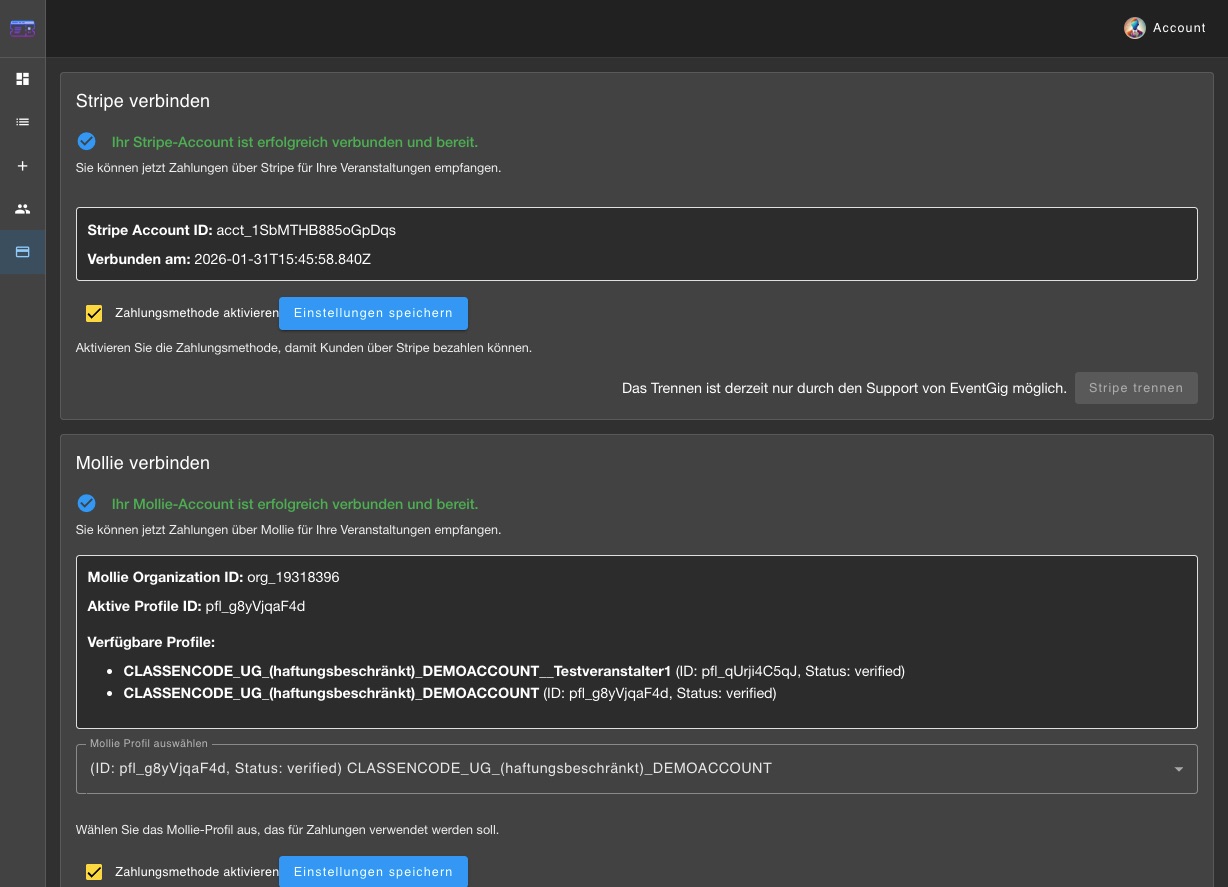Toggle Stripe Zahlungsmethode aktivieren checkbox

tap(94, 313)
